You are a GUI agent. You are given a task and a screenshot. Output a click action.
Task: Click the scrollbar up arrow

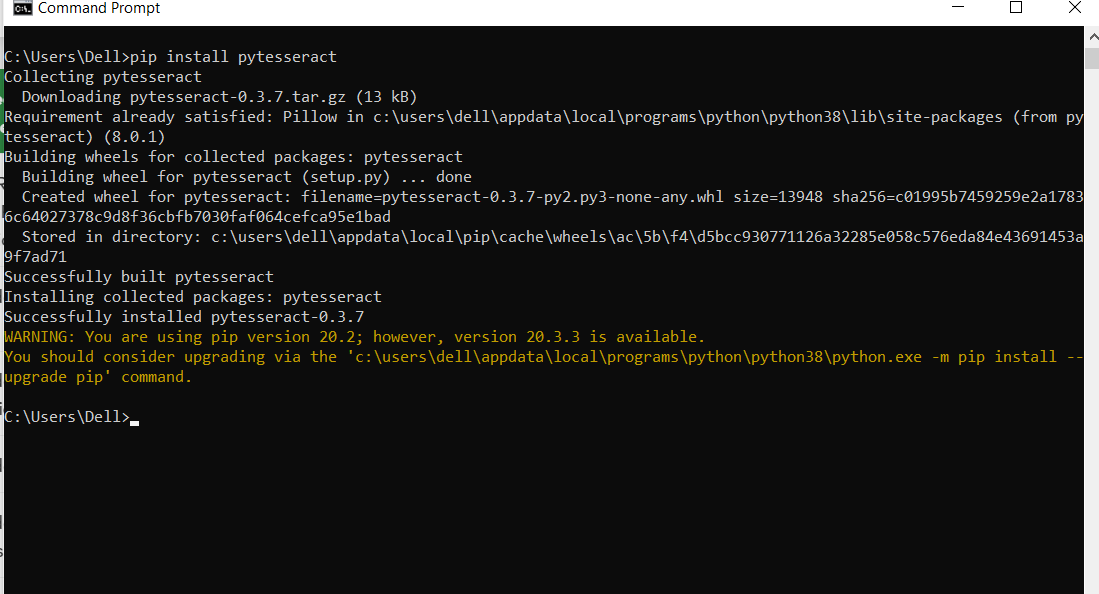(x=1092, y=35)
